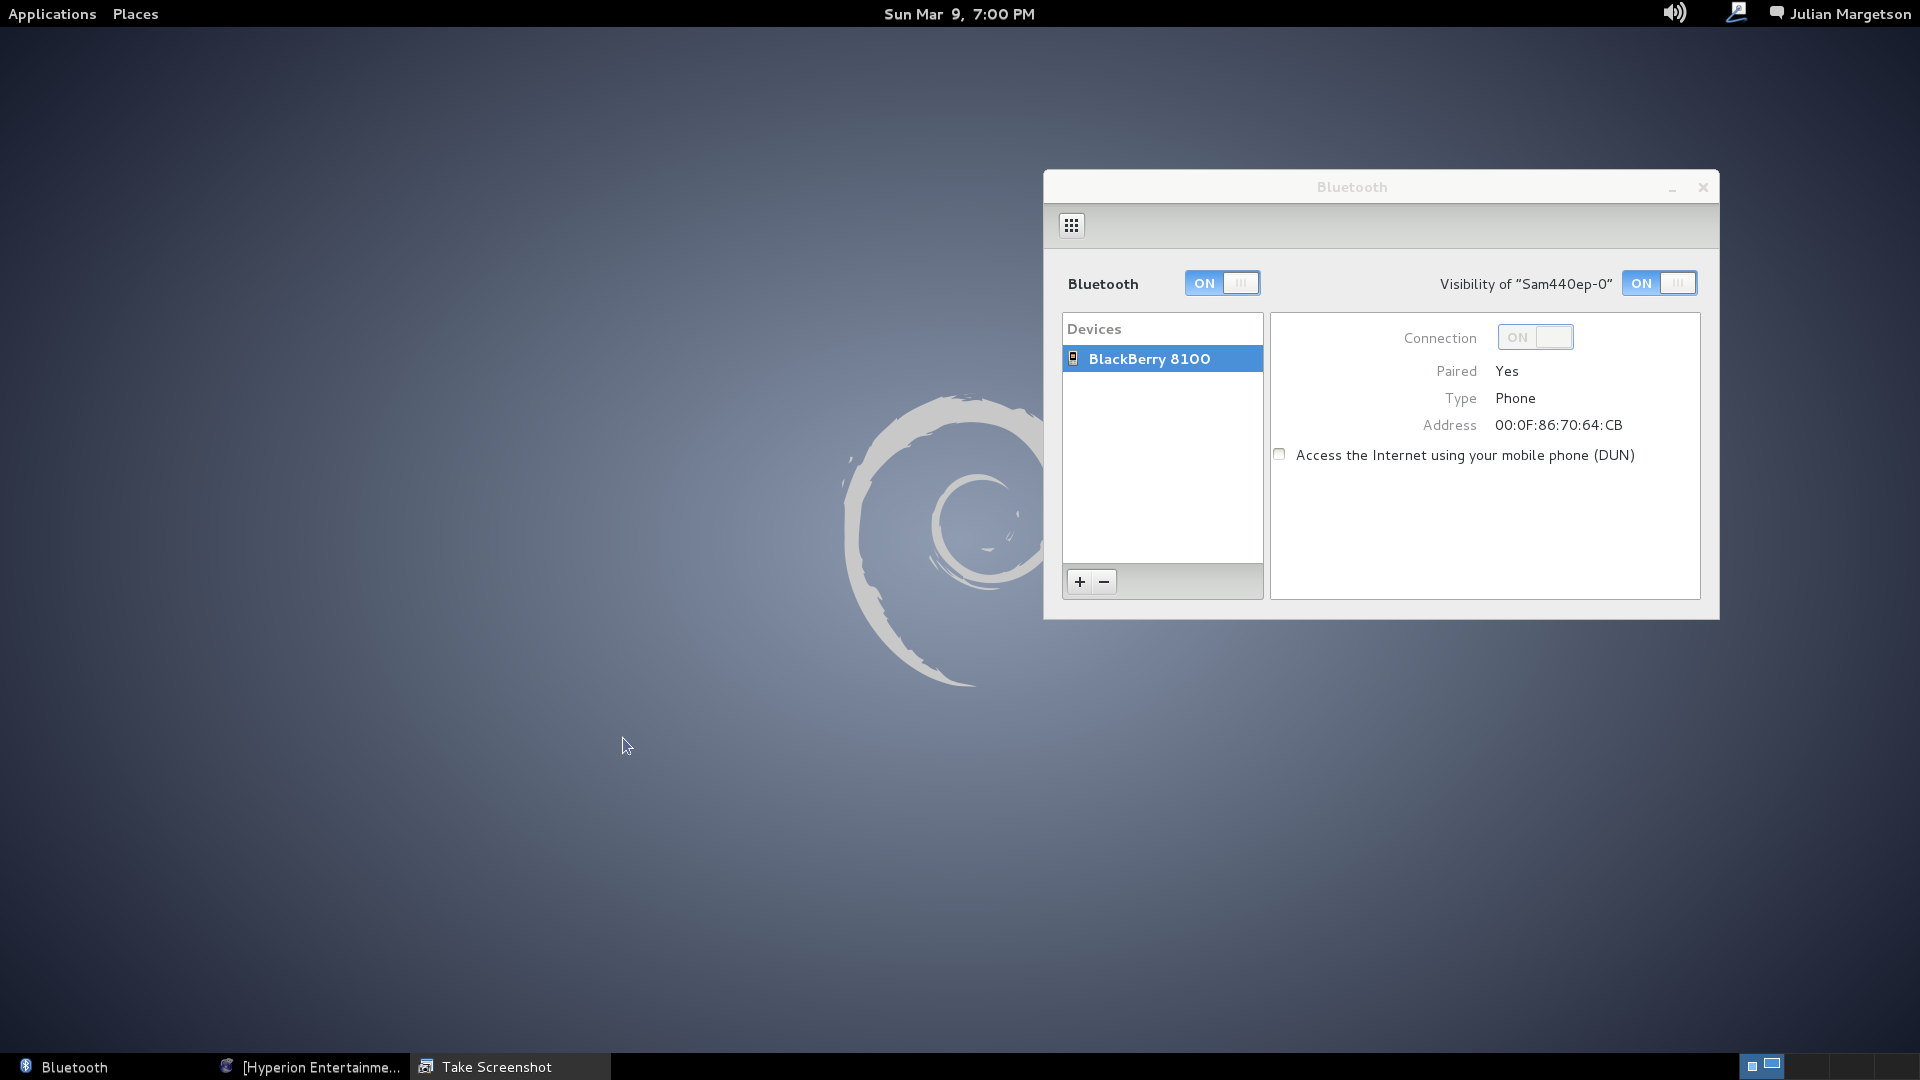1920x1080 pixels.
Task: Click the phone icon beside BlackBerry 8100
Action: pyautogui.click(x=1073, y=358)
